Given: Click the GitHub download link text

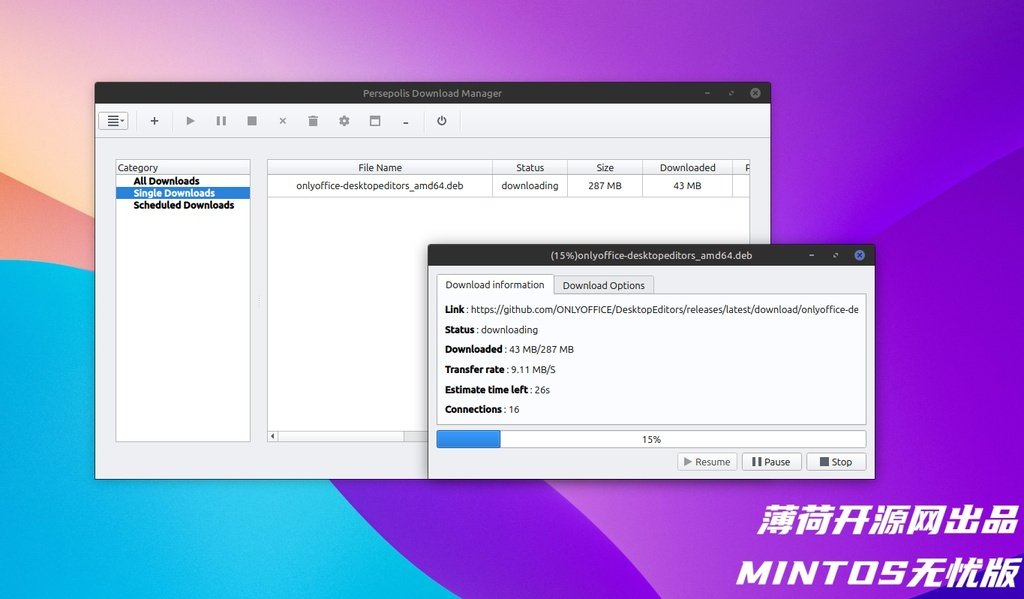Looking at the screenshot, I should coord(664,310).
